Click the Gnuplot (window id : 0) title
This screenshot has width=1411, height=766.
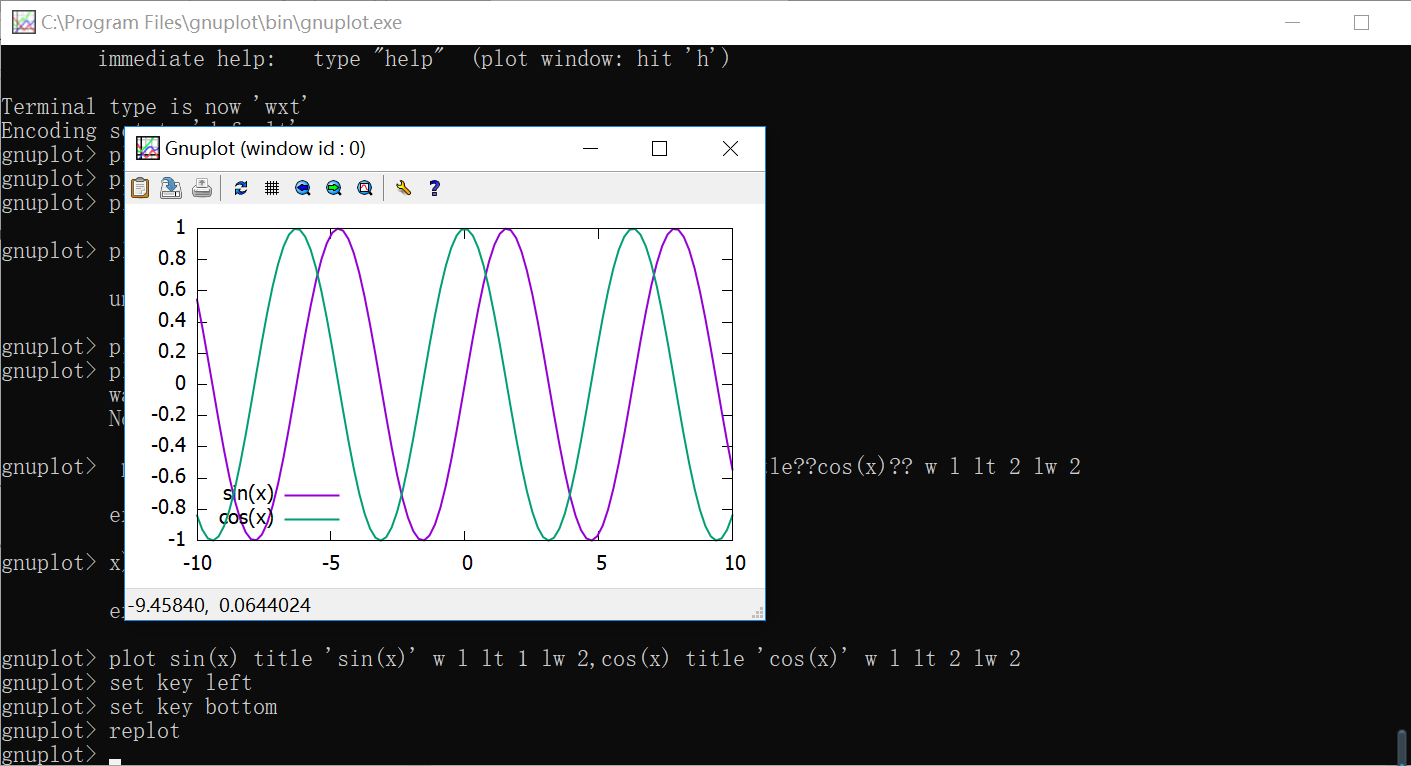point(265,149)
